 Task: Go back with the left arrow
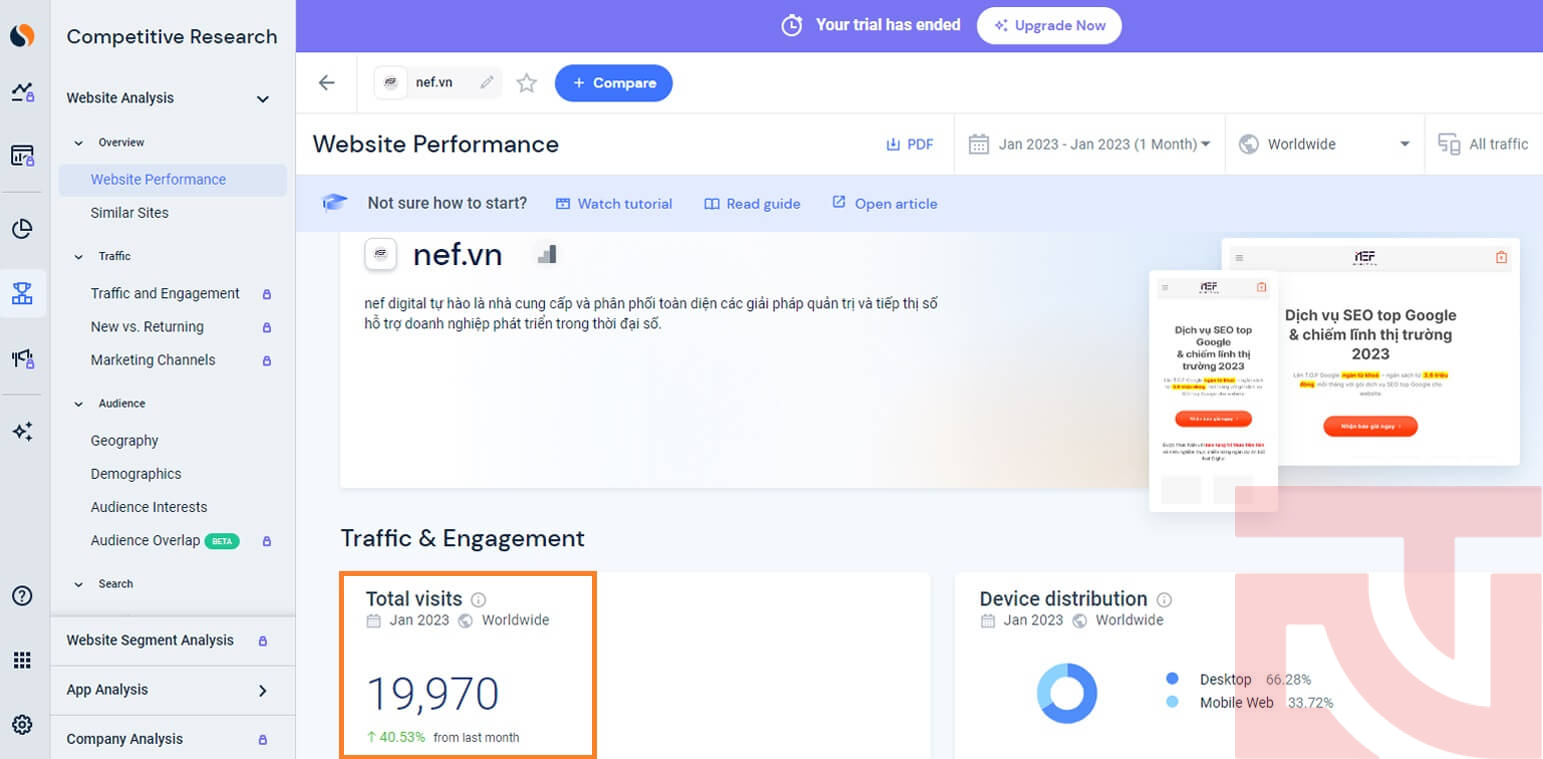point(326,83)
